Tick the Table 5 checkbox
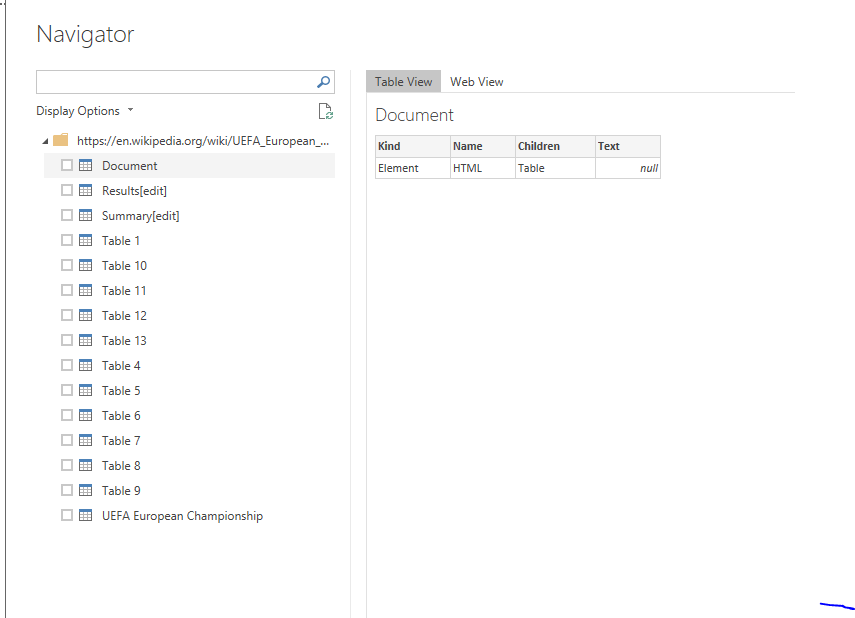This screenshot has width=855, height=618. 67,391
